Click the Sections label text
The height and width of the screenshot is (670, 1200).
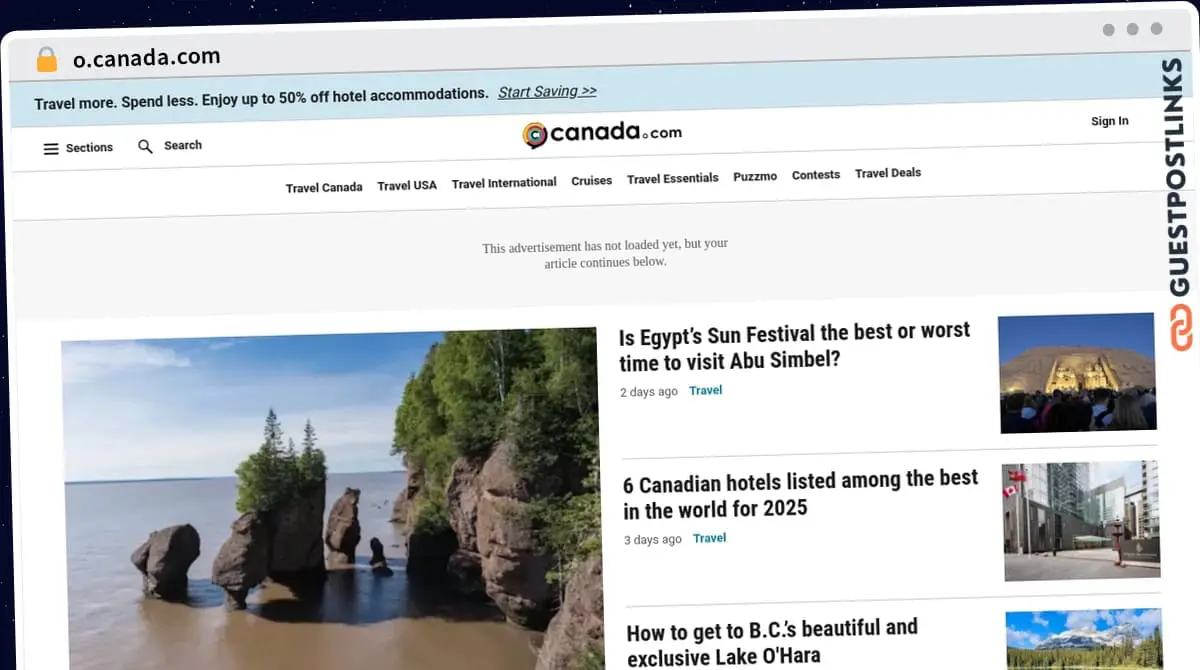[x=89, y=147]
